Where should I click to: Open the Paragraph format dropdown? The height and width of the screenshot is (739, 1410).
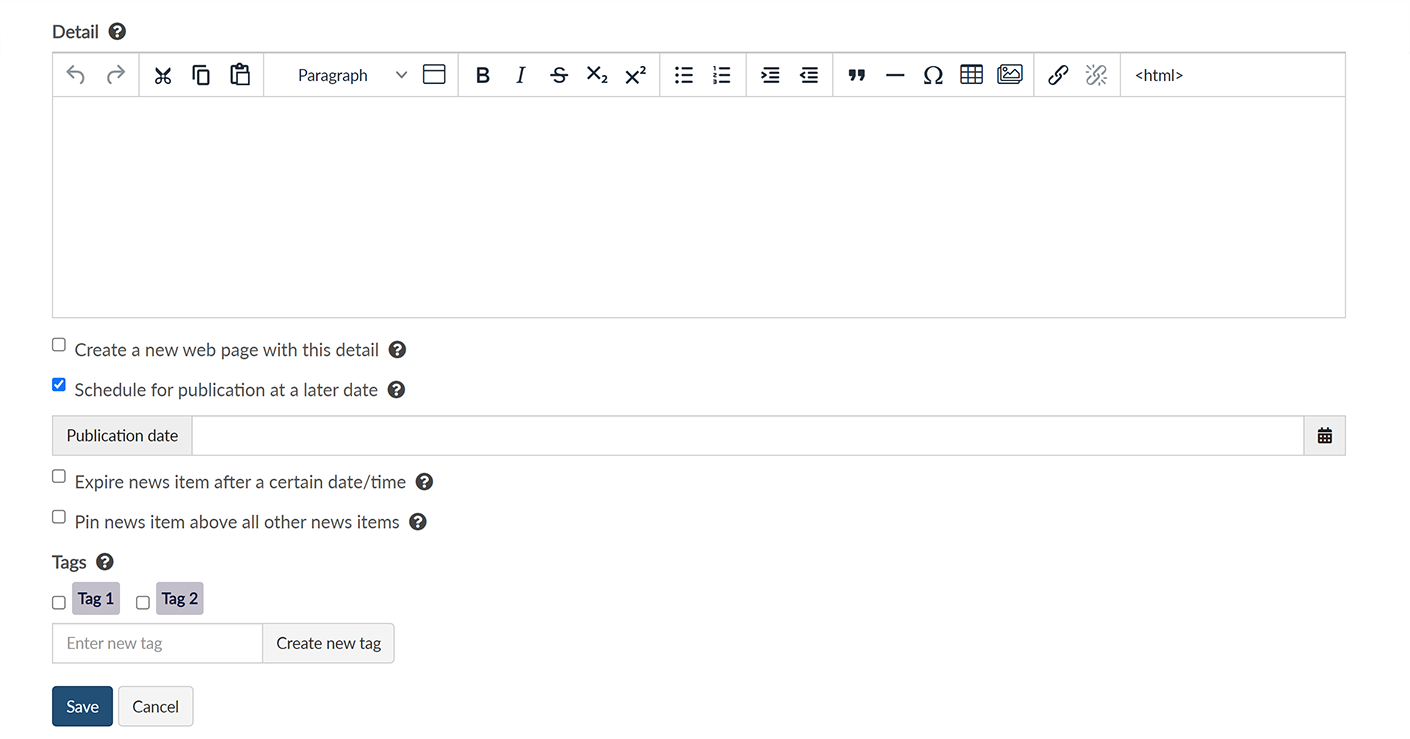(x=351, y=75)
